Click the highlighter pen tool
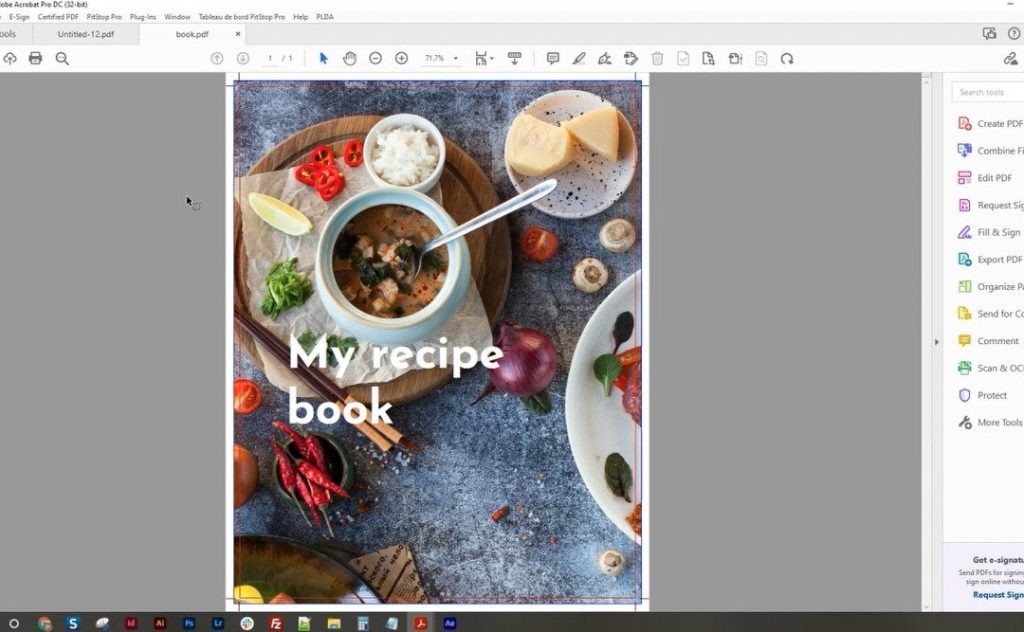The width and height of the screenshot is (1024, 632). pos(579,59)
